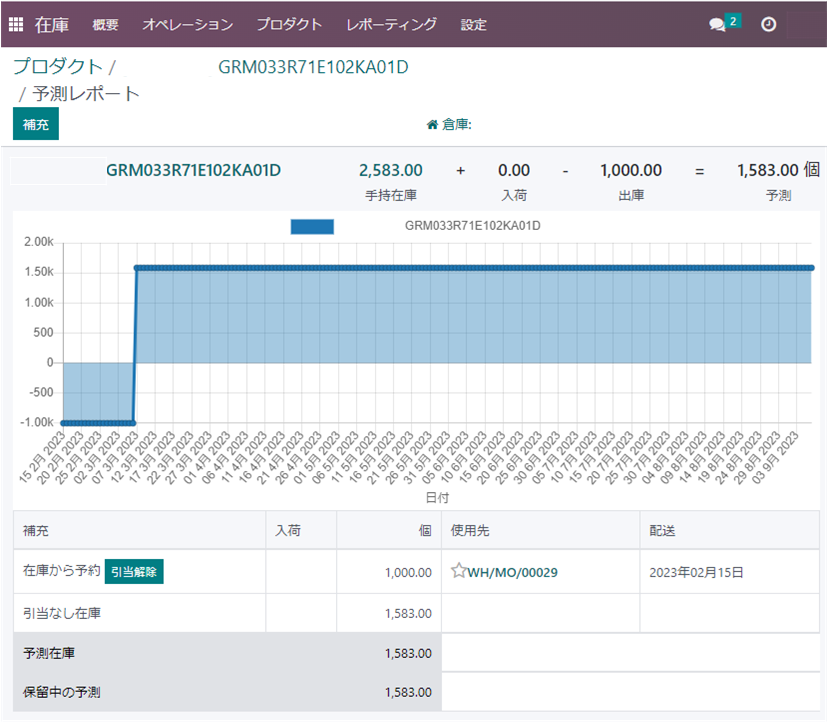Open the activities clock icon
This screenshot has width=828, height=722.
pos(768,24)
